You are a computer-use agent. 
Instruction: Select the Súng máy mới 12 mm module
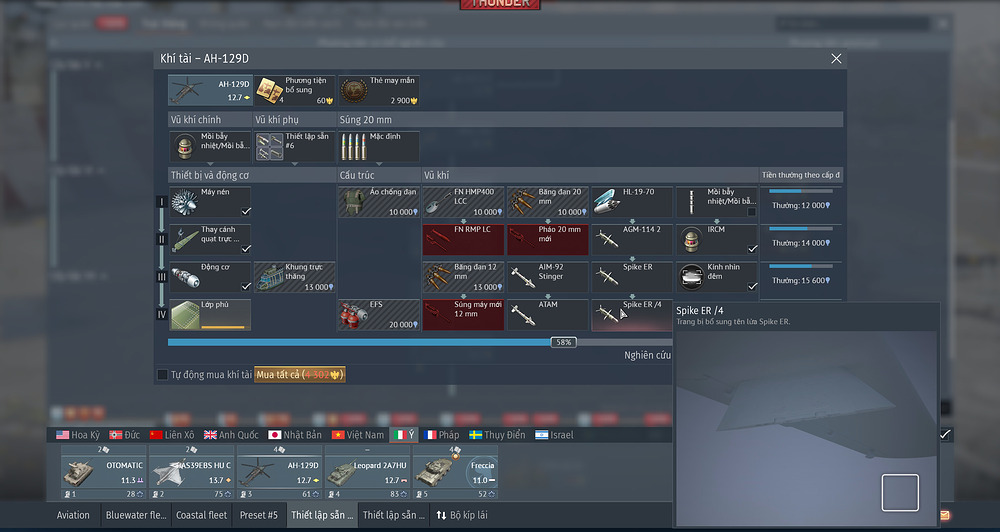pos(463,314)
